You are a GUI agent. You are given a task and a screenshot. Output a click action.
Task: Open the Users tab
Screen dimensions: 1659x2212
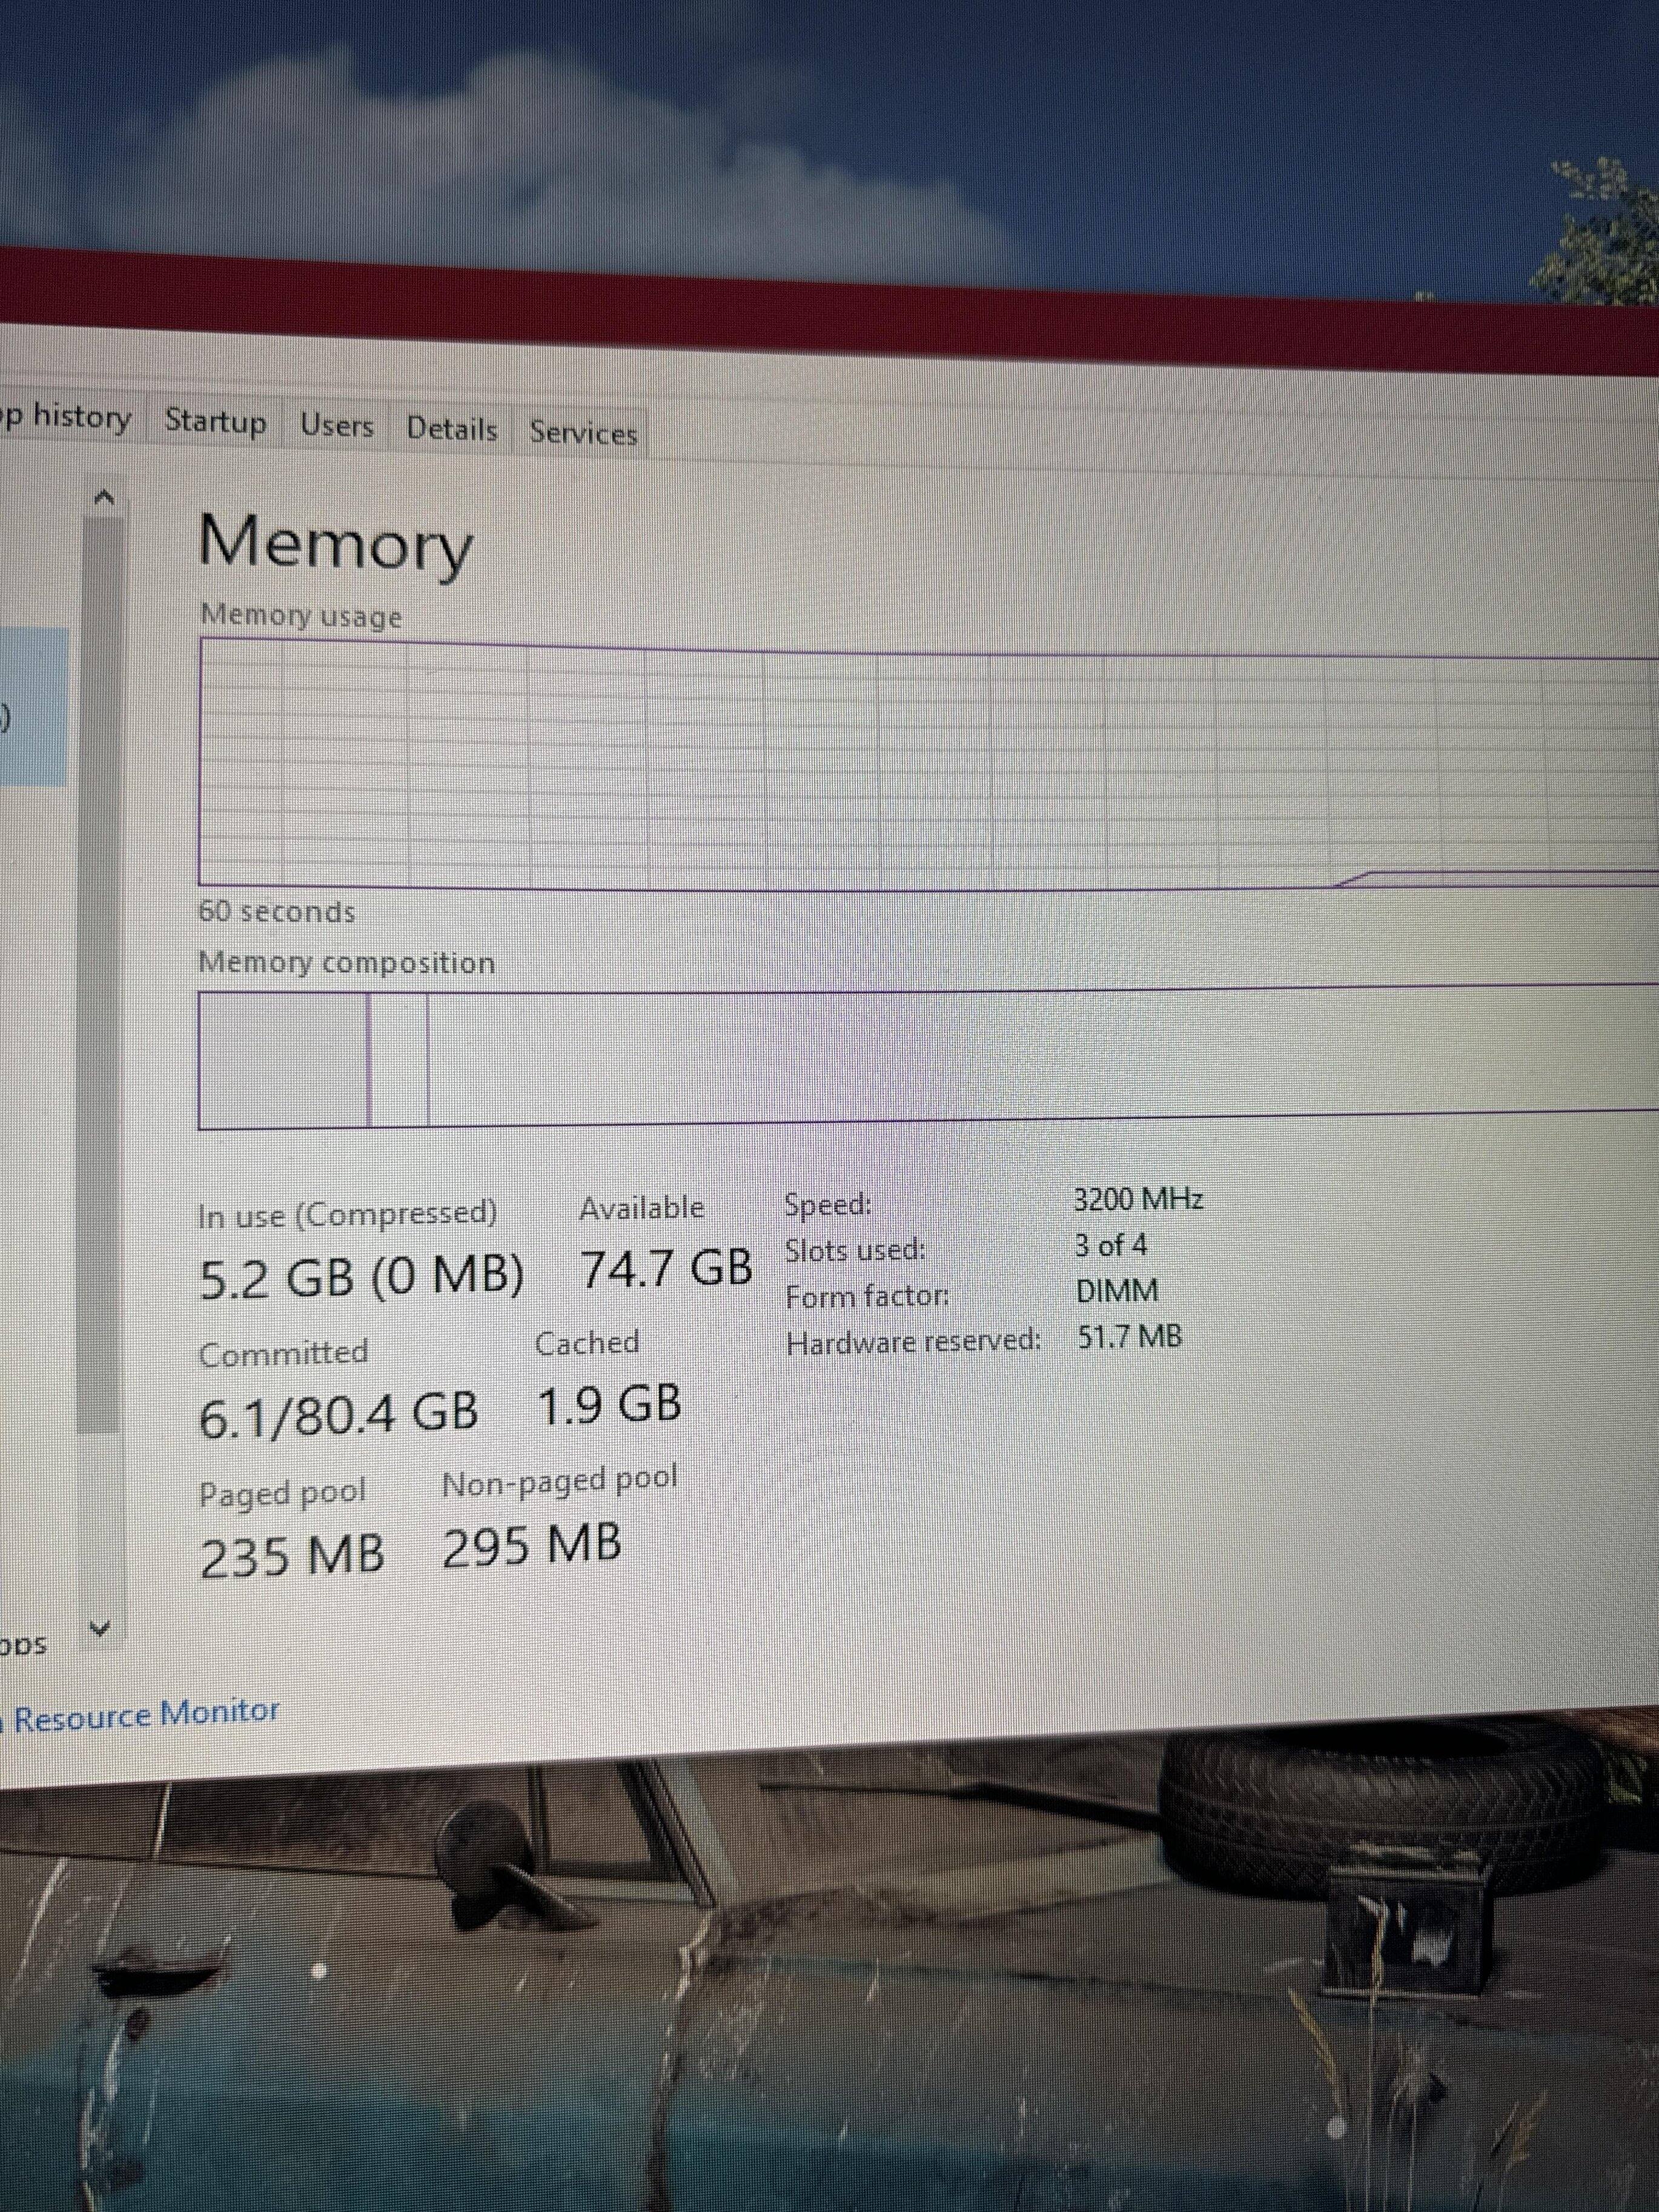click(337, 426)
